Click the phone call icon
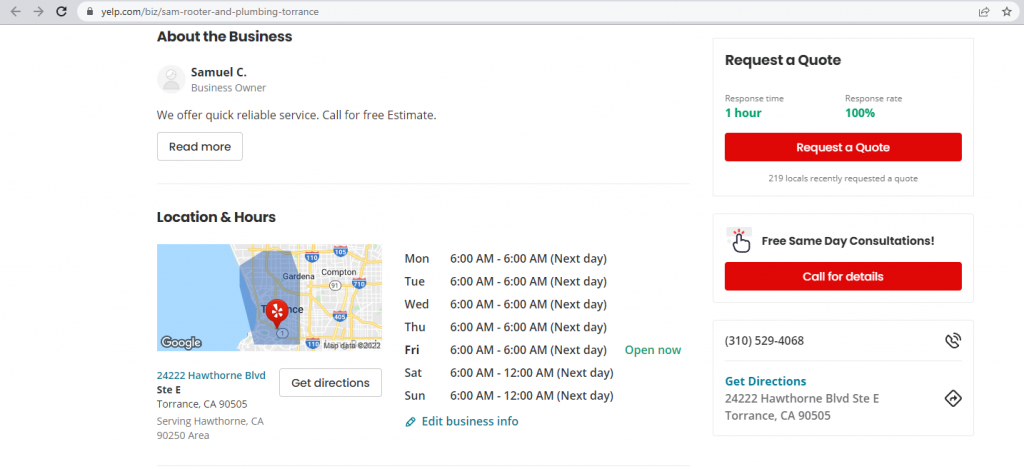This screenshot has height=469, width=1024. pos(952,341)
